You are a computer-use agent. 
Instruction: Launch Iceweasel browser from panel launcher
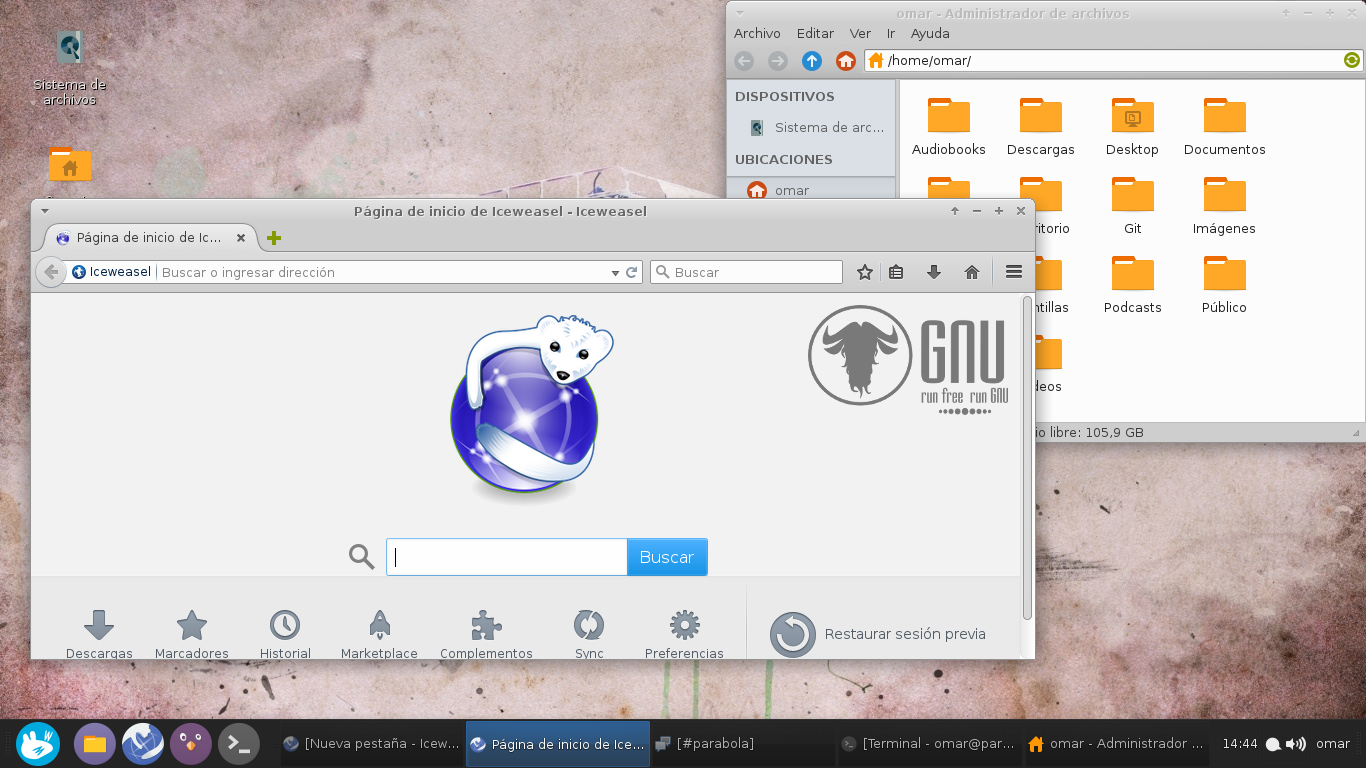point(143,744)
